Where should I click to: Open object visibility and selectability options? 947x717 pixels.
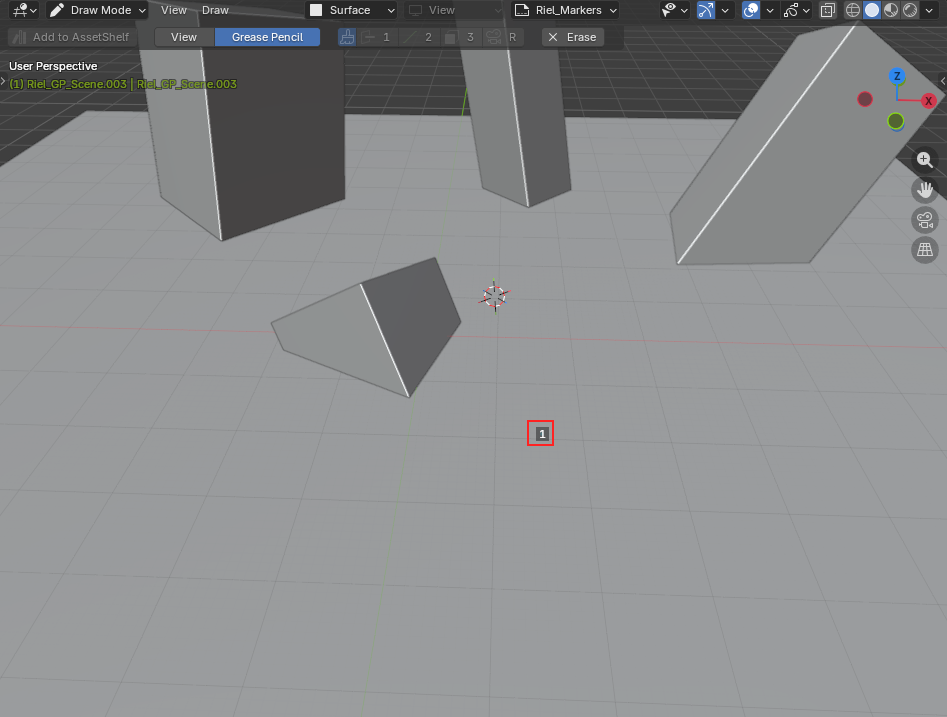[675, 10]
